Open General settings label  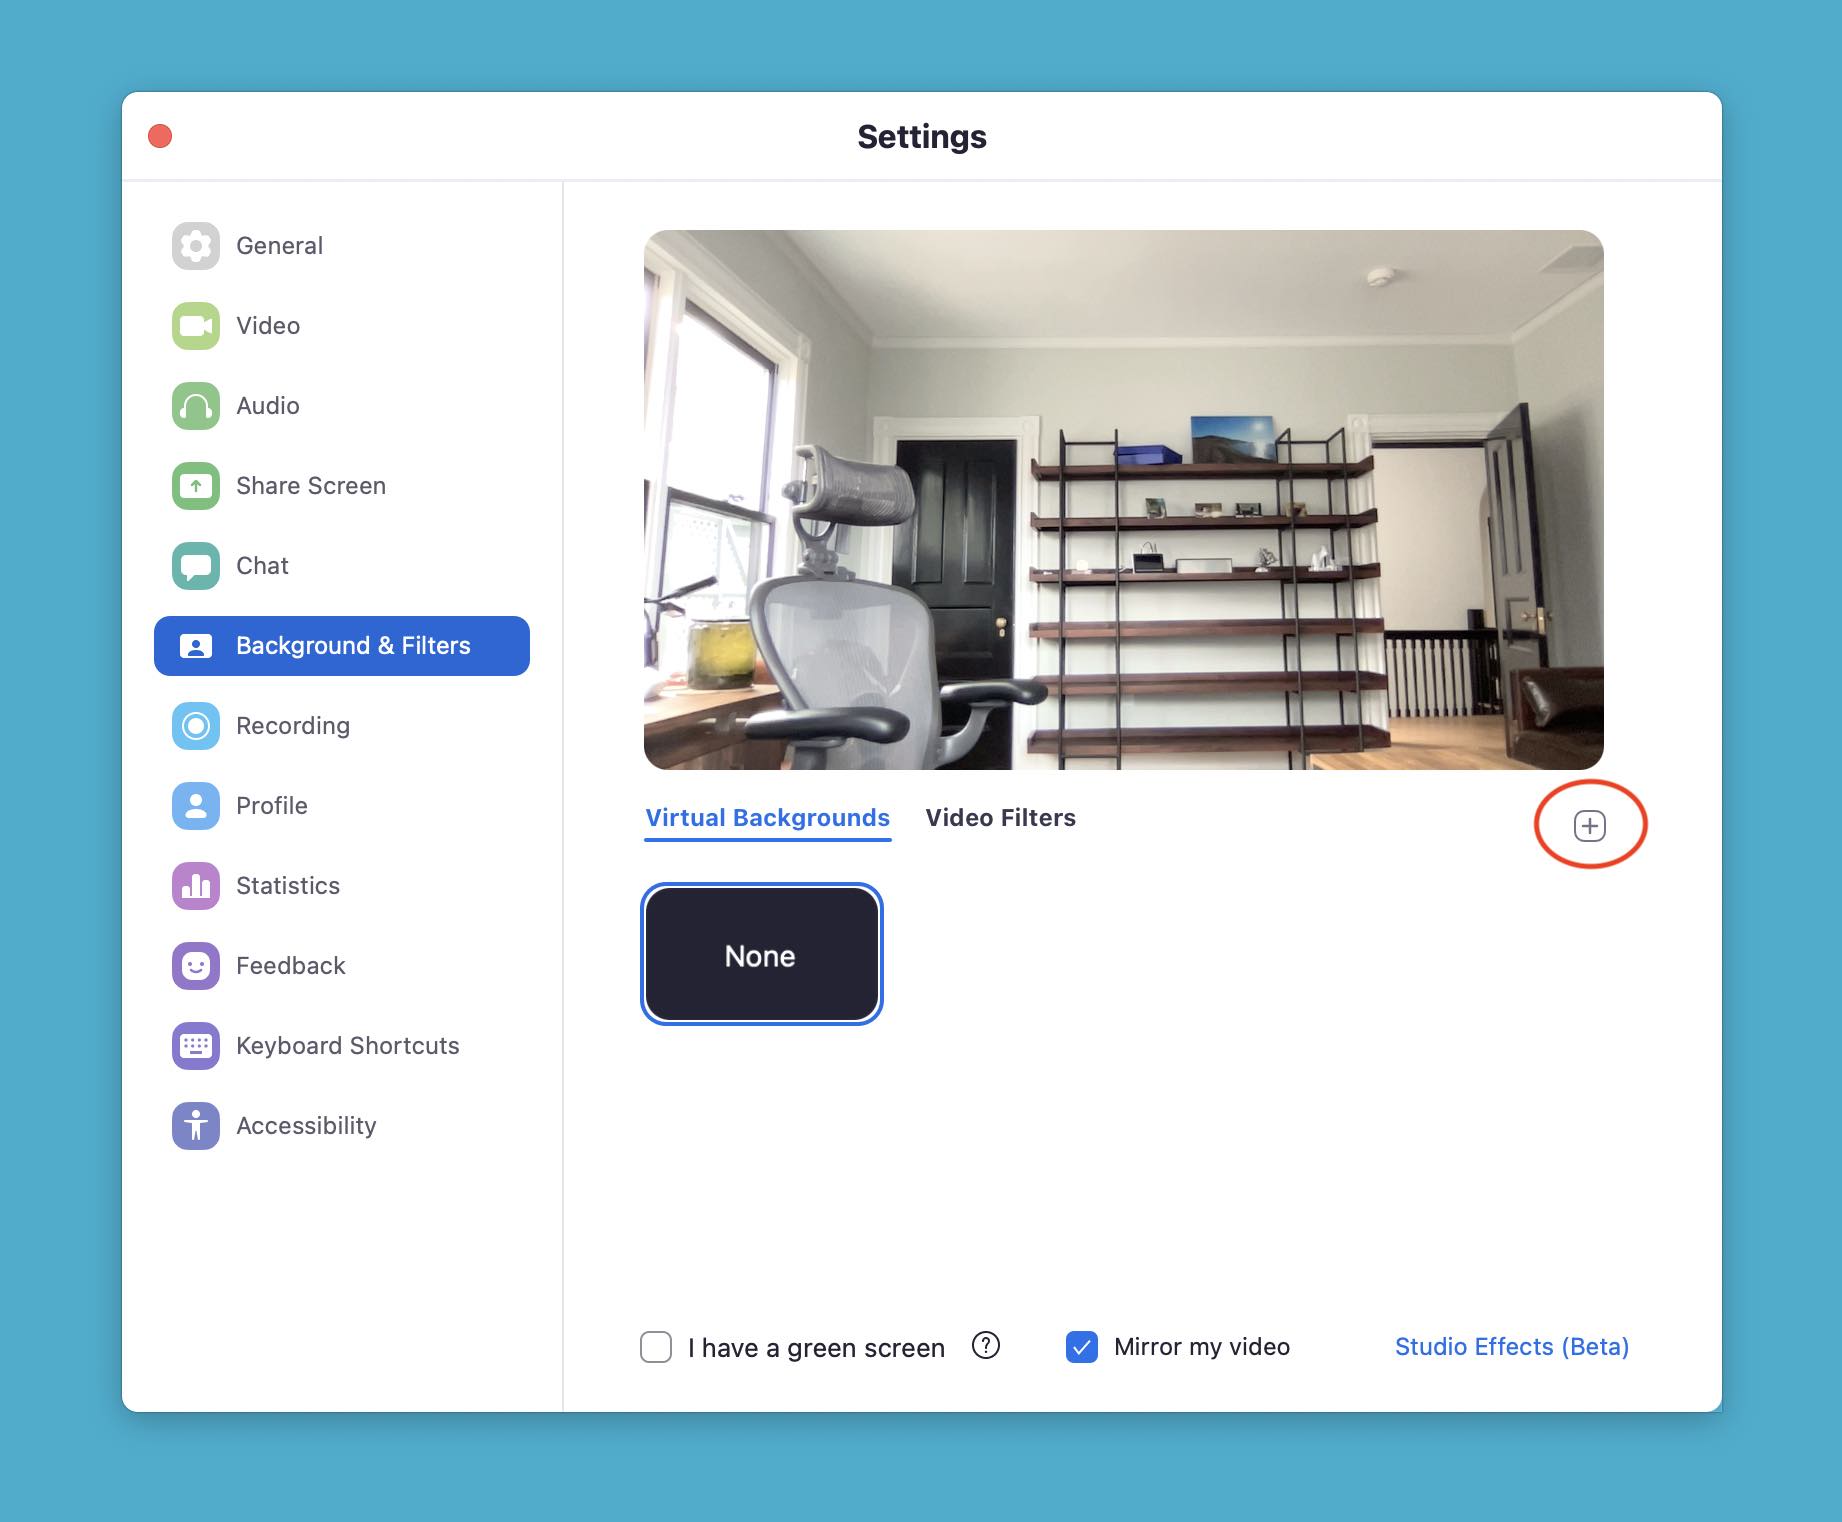(x=279, y=246)
